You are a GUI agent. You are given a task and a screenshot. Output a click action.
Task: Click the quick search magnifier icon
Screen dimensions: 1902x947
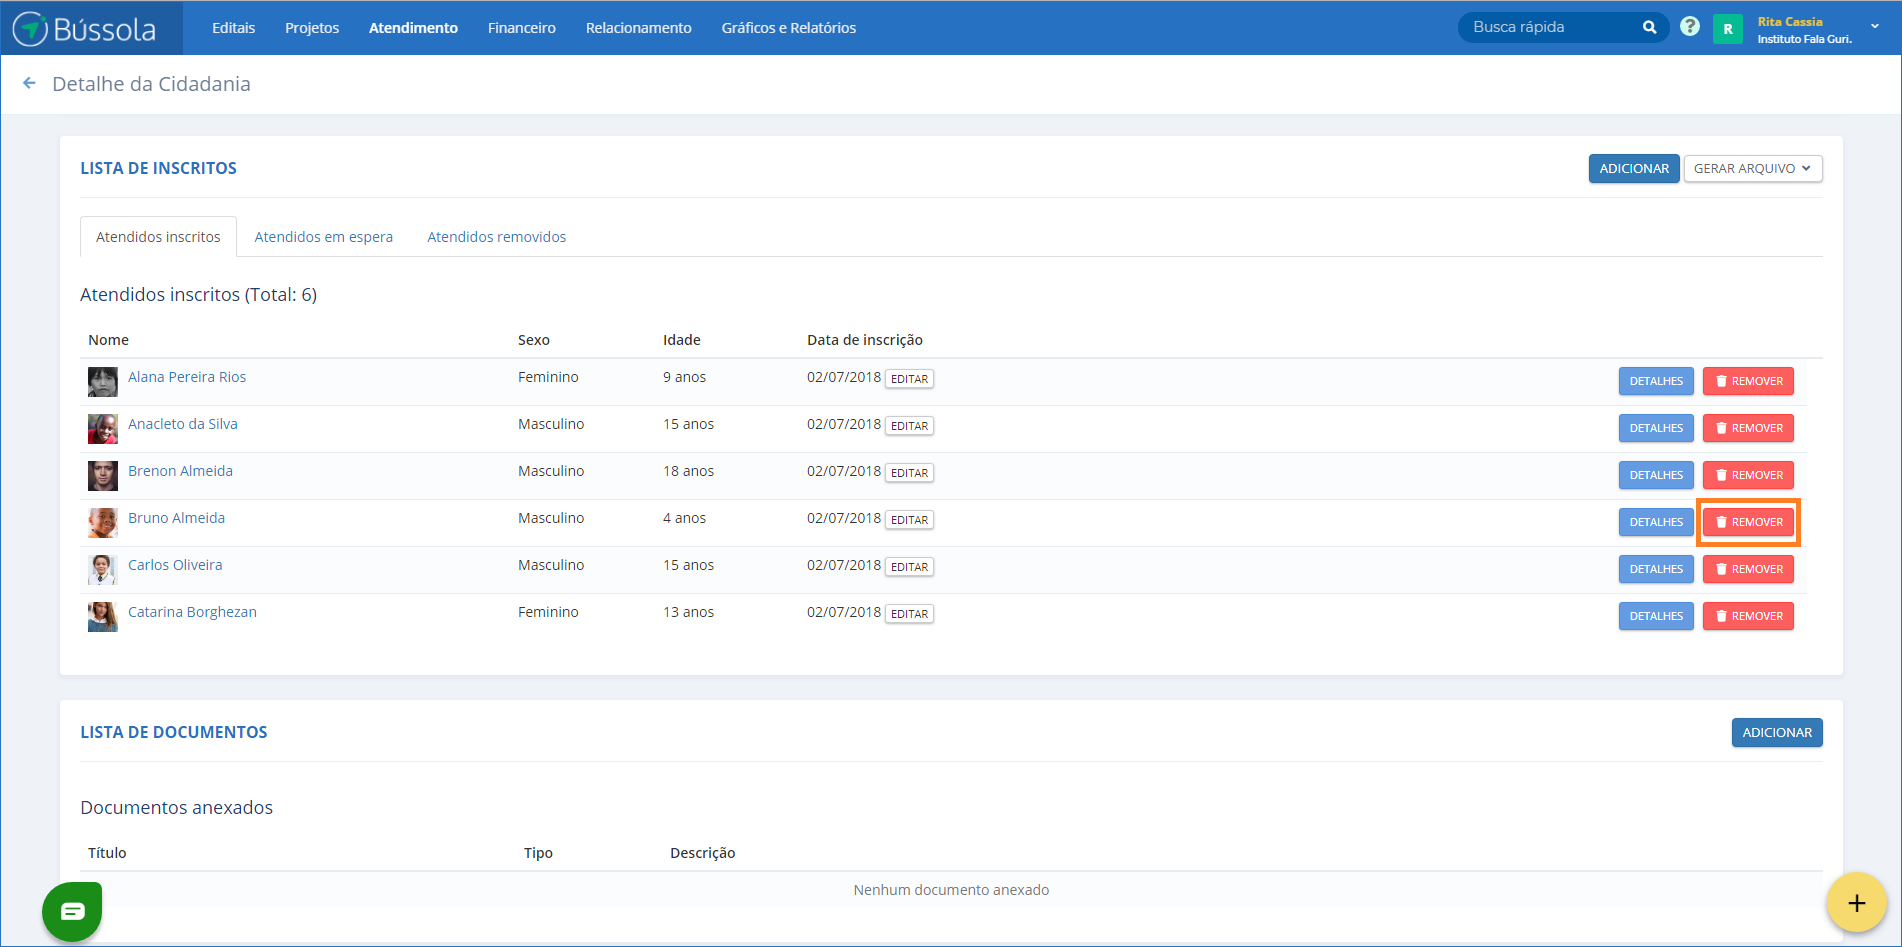1649,28
